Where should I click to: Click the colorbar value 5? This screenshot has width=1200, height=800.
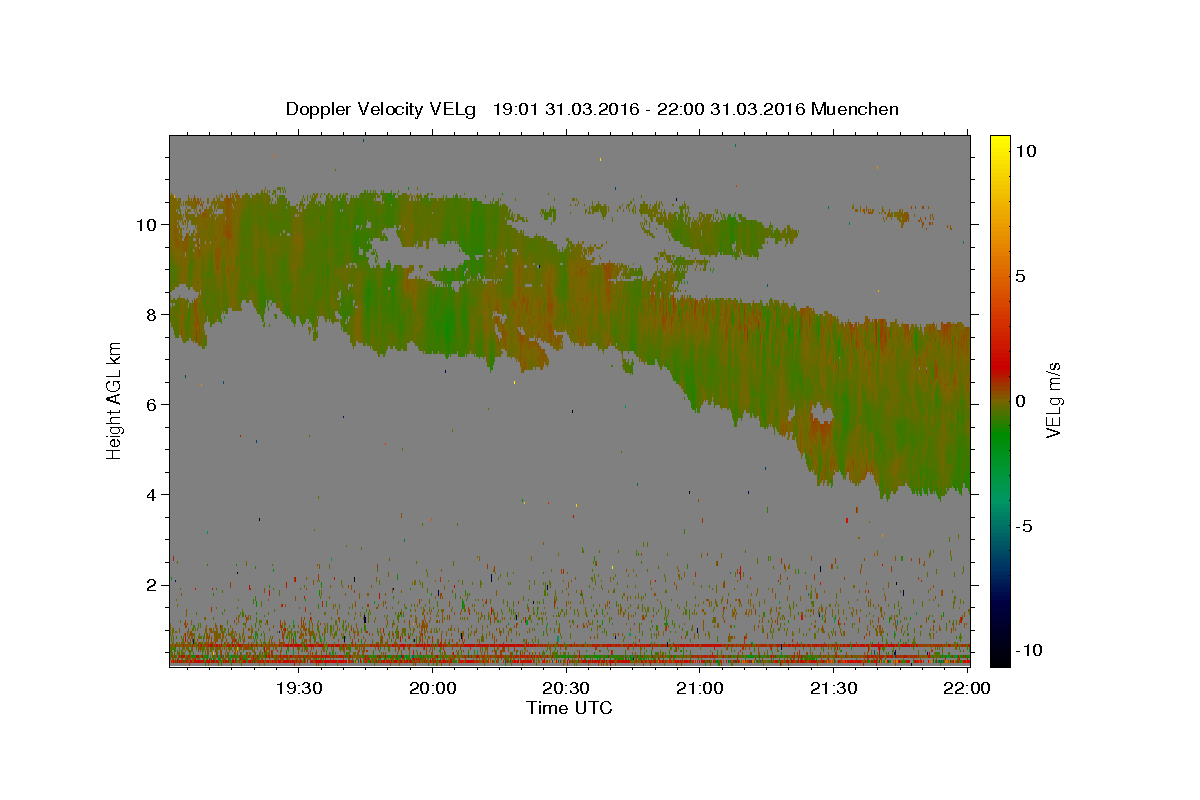coord(1020,276)
